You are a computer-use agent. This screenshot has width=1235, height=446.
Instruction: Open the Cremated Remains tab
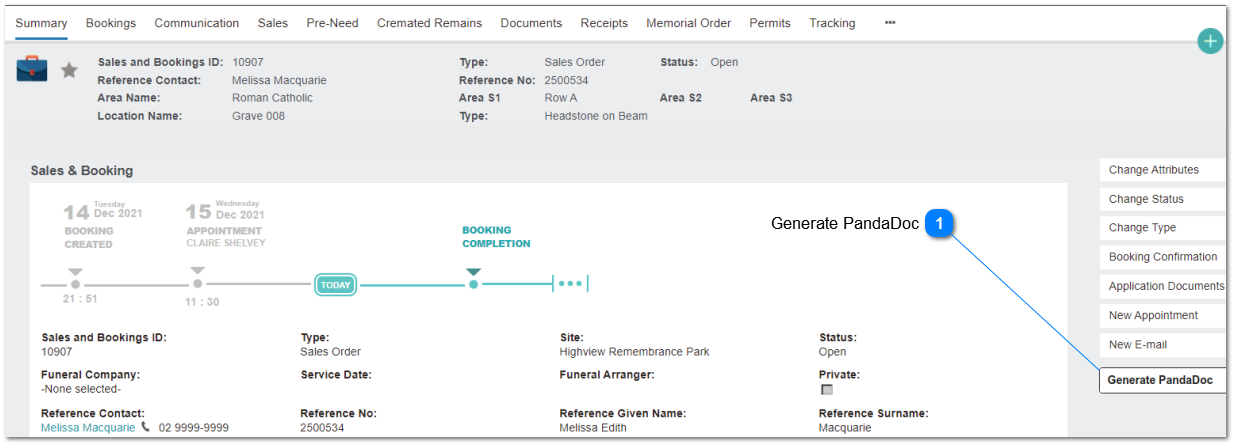click(x=429, y=23)
